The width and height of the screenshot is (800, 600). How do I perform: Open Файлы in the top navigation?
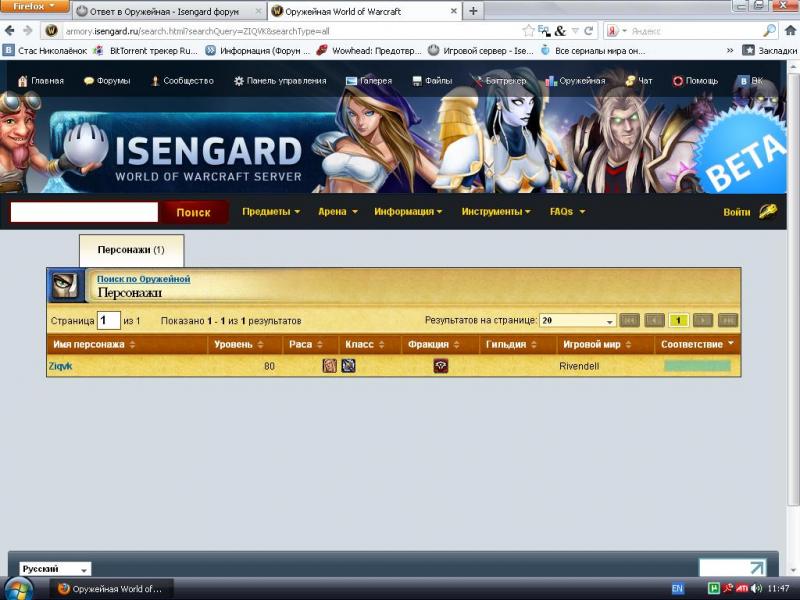point(432,81)
